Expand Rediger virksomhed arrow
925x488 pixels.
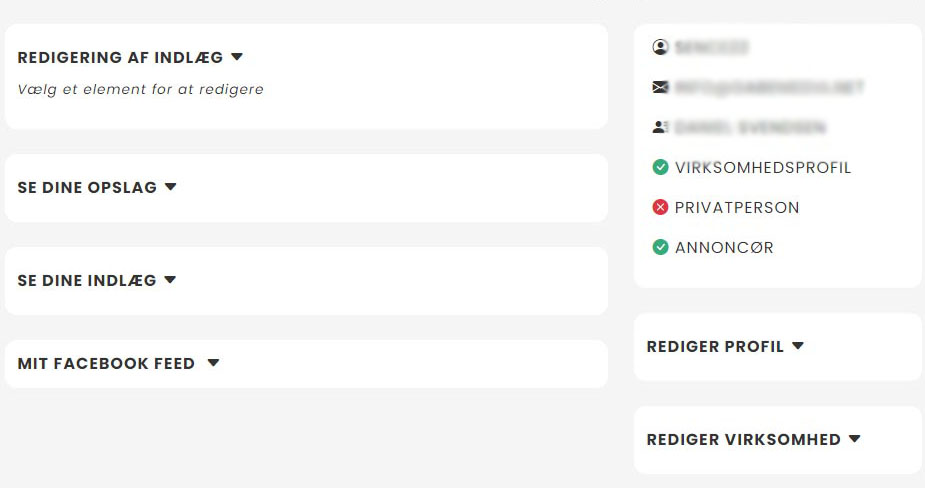[x=855, y=439]
